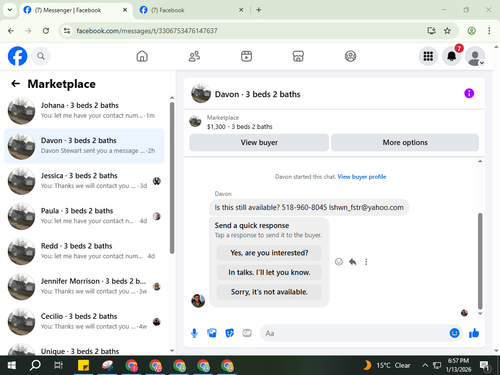Image resolution: width=500 pixels, height=375 pixels.
Task: Show hidden system tray icons chevron
Action: pos(425,365)
